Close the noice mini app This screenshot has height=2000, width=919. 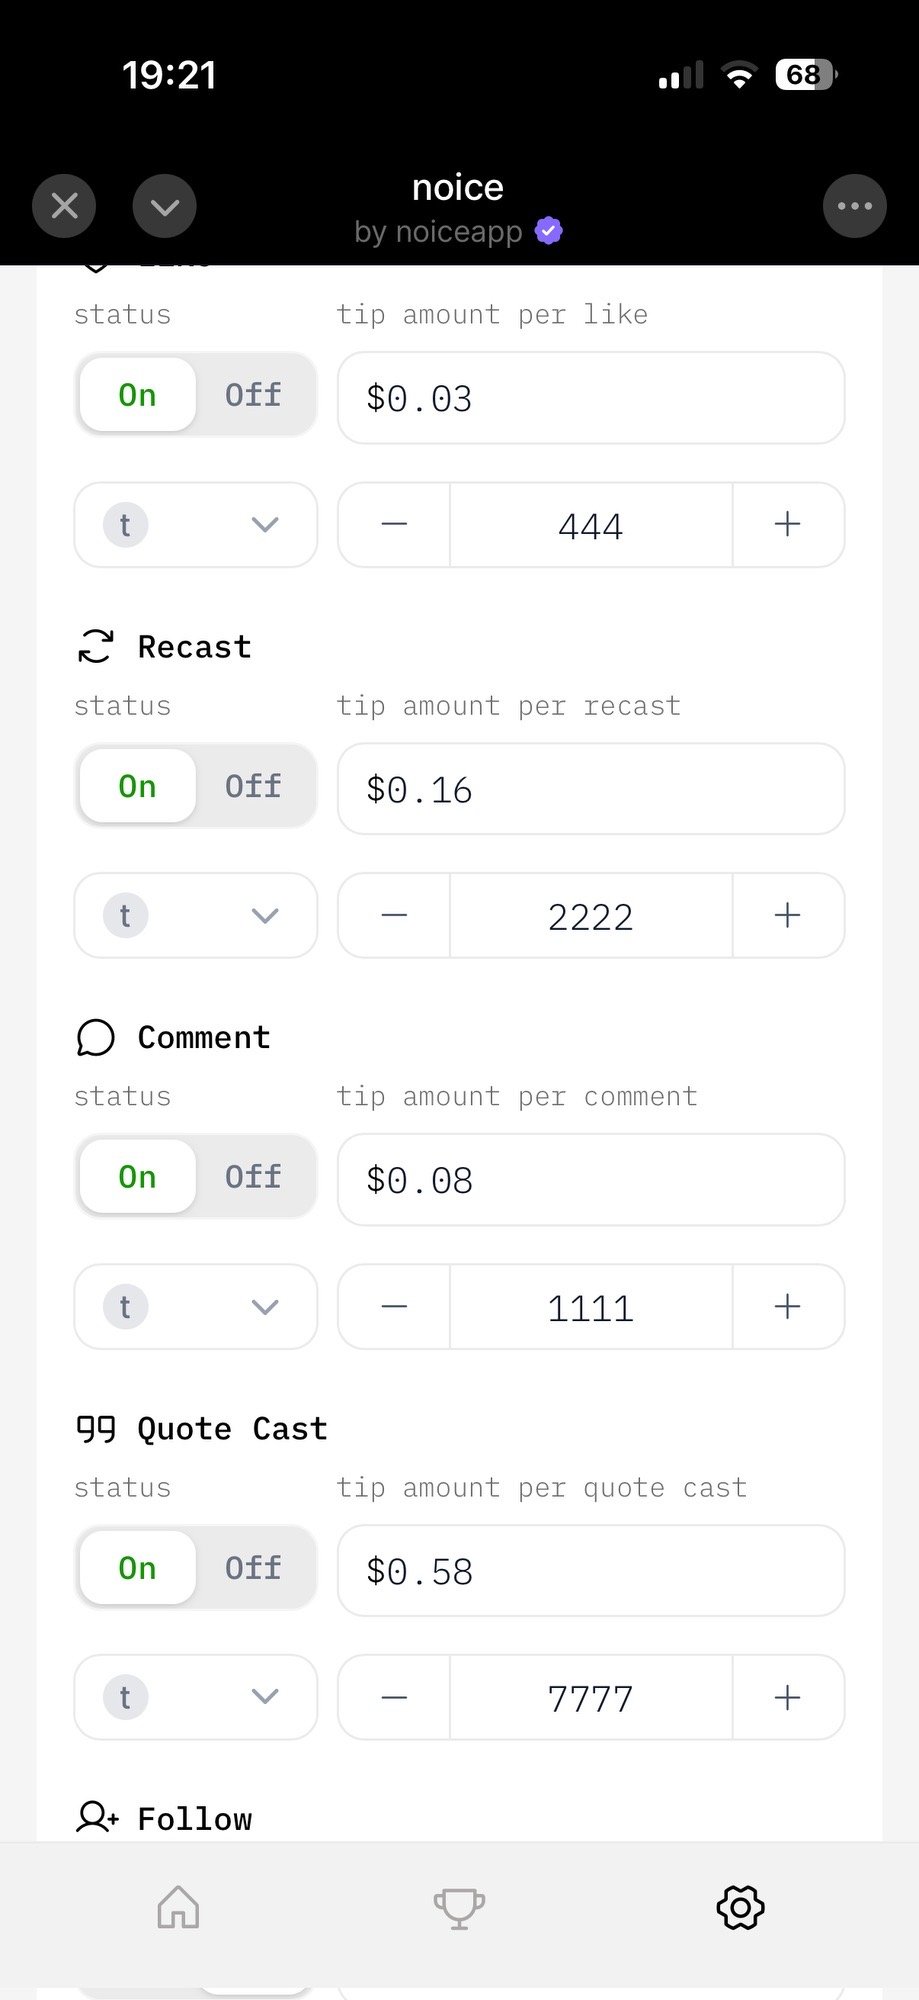64,206
